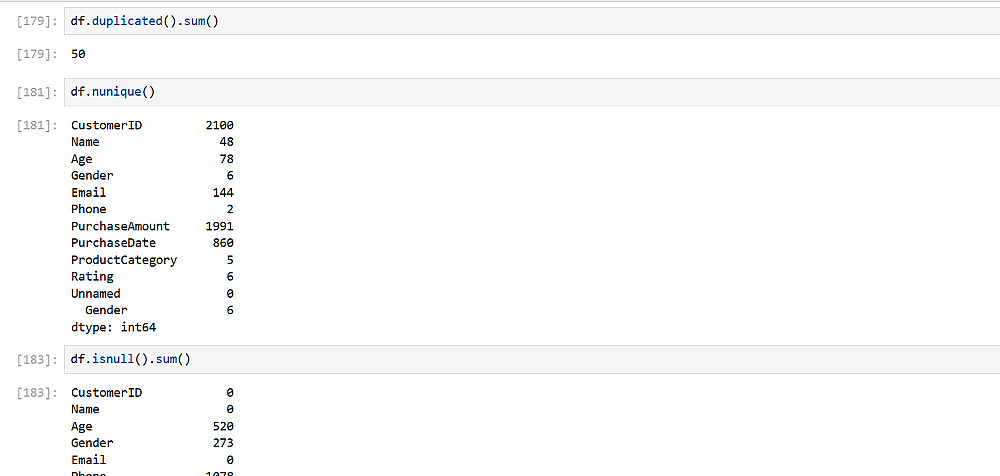The image size is (1000, 476).
Task: Click the ProductCategory row label
Action: pyautogui.click(x=123, y=260)
